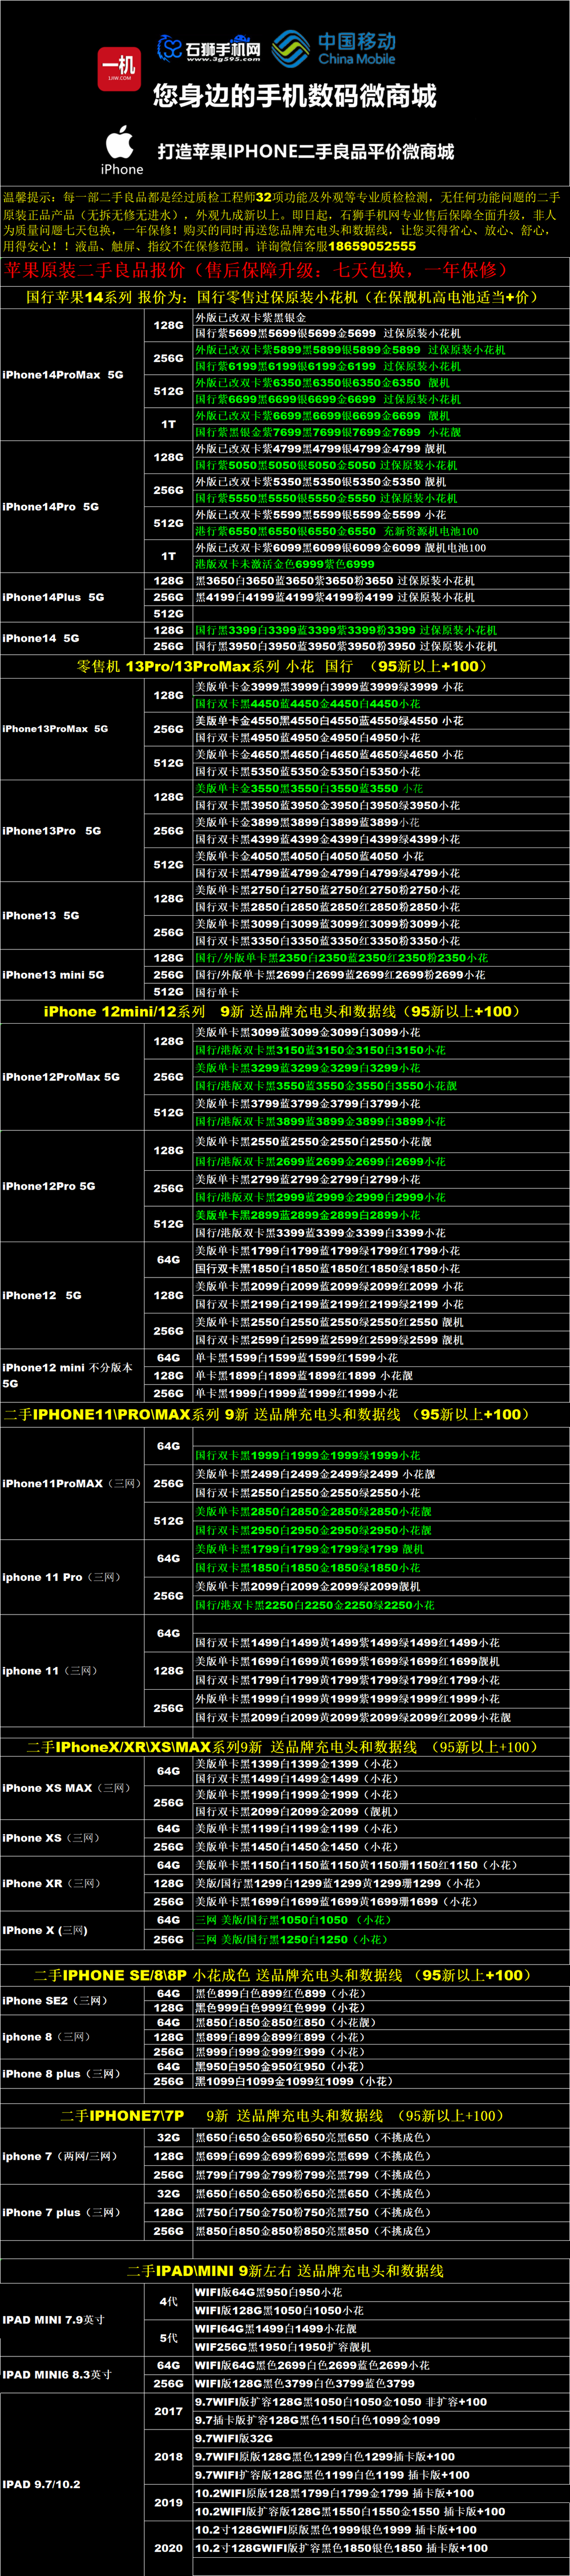Select the slogan 您身边的手机数码微商城
This screenshot has height=2576, width=570.
tap(294, 96)
